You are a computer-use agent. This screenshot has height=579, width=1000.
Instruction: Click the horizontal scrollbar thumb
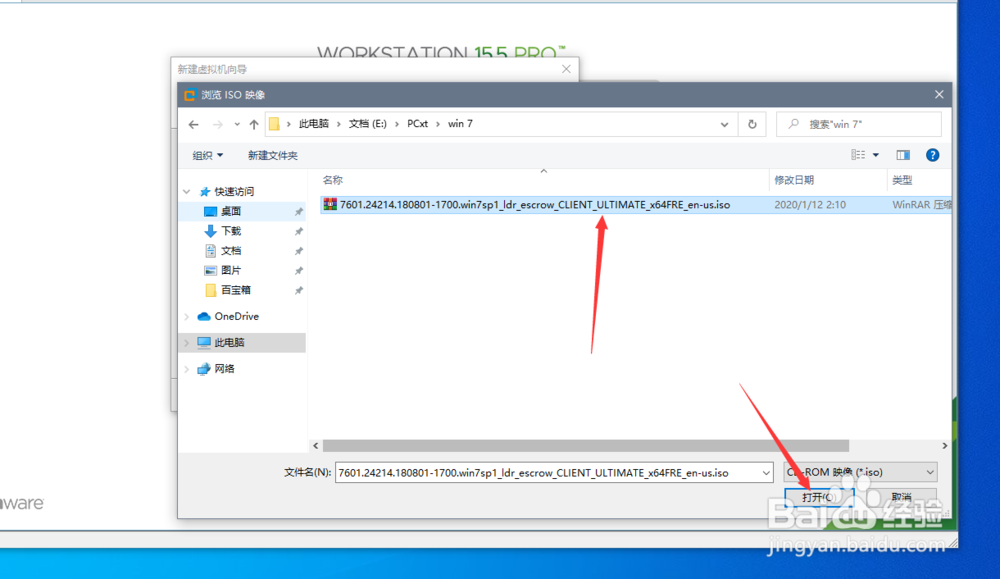[585, 446]
